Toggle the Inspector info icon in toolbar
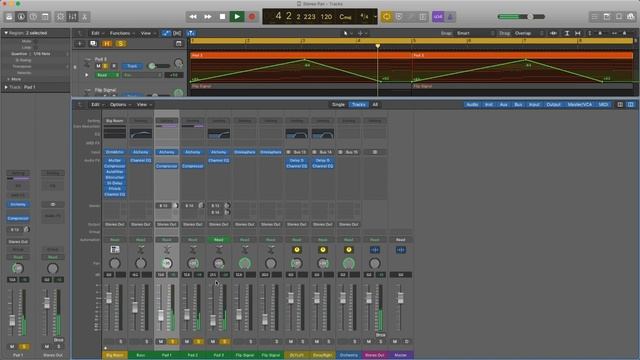The image size is (640, 360). [x=21, y=17]
